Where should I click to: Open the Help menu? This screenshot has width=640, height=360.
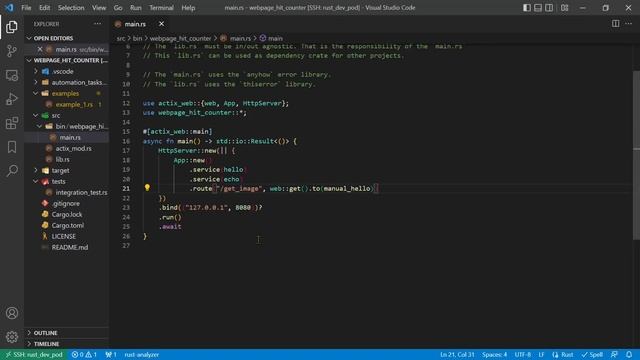tap(188, 8)
